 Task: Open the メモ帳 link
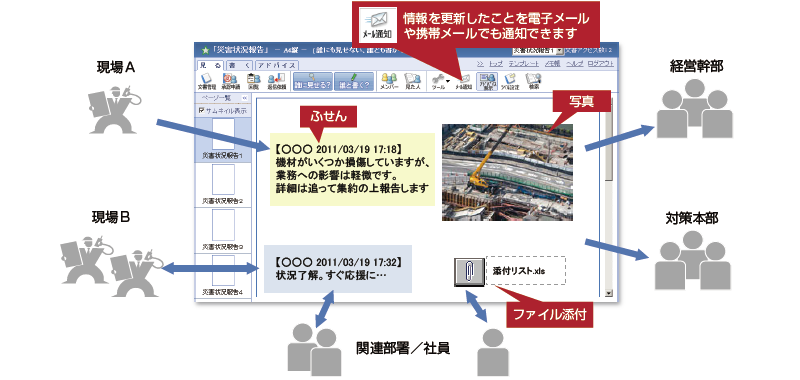553,64
